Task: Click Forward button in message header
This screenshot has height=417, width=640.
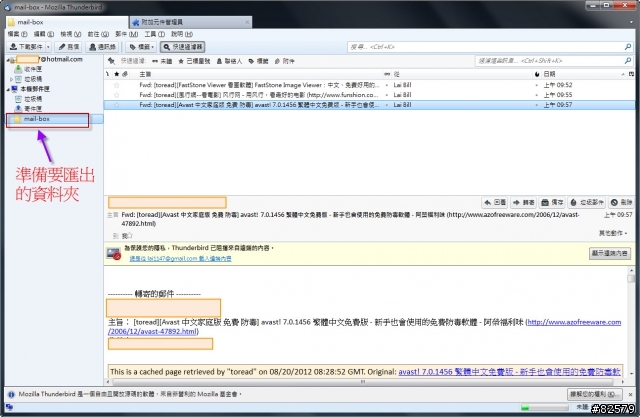Action: tap(524, 202)
